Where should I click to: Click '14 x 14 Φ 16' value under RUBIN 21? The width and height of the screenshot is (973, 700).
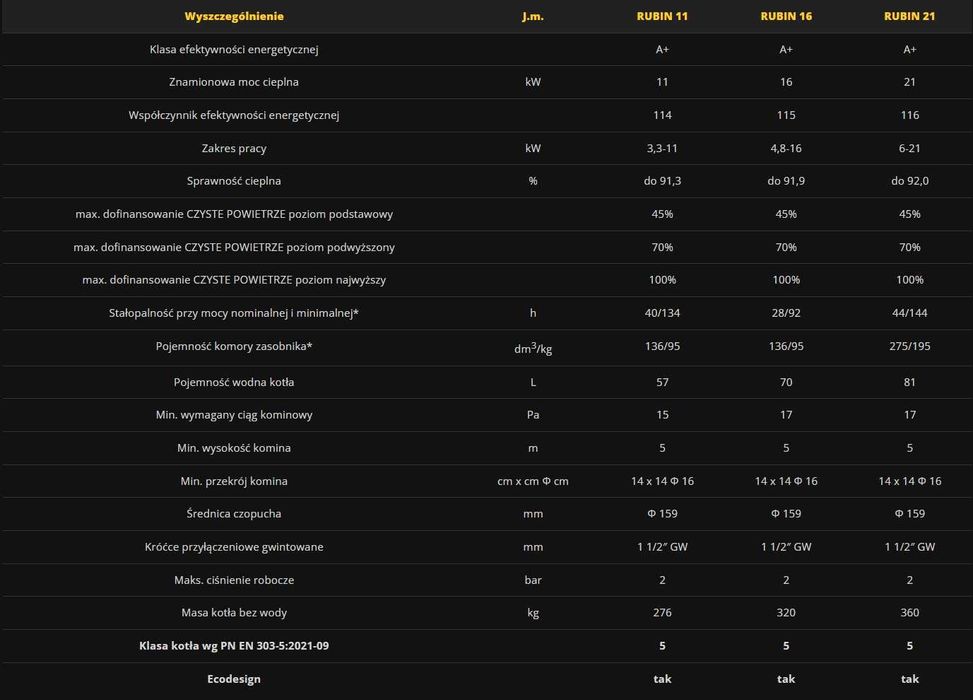[x=909, y=481]
